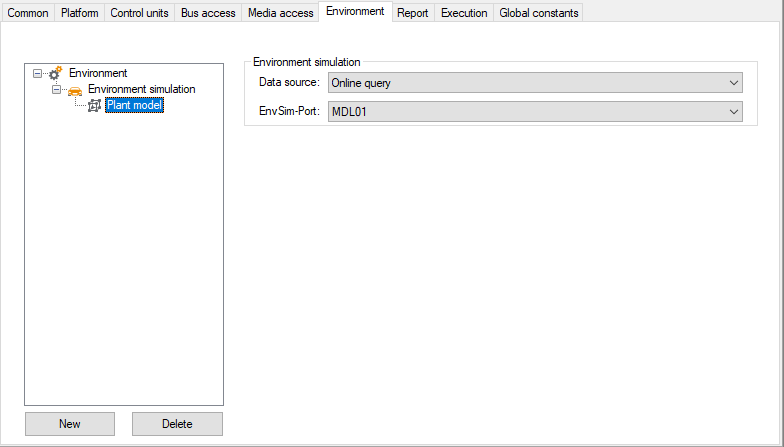
Task: Show the Global constants tab
Action: (538, 12)
